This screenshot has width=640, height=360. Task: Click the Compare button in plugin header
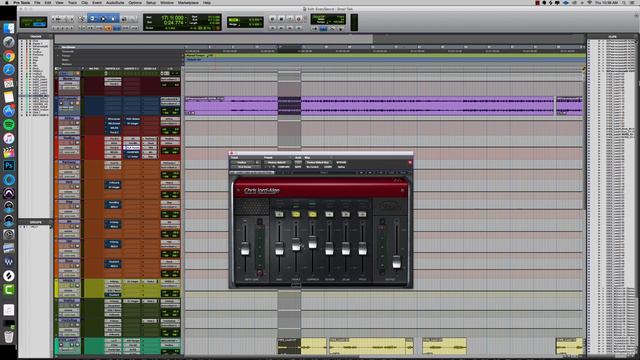pyautogui.click(x=283, y=167)
